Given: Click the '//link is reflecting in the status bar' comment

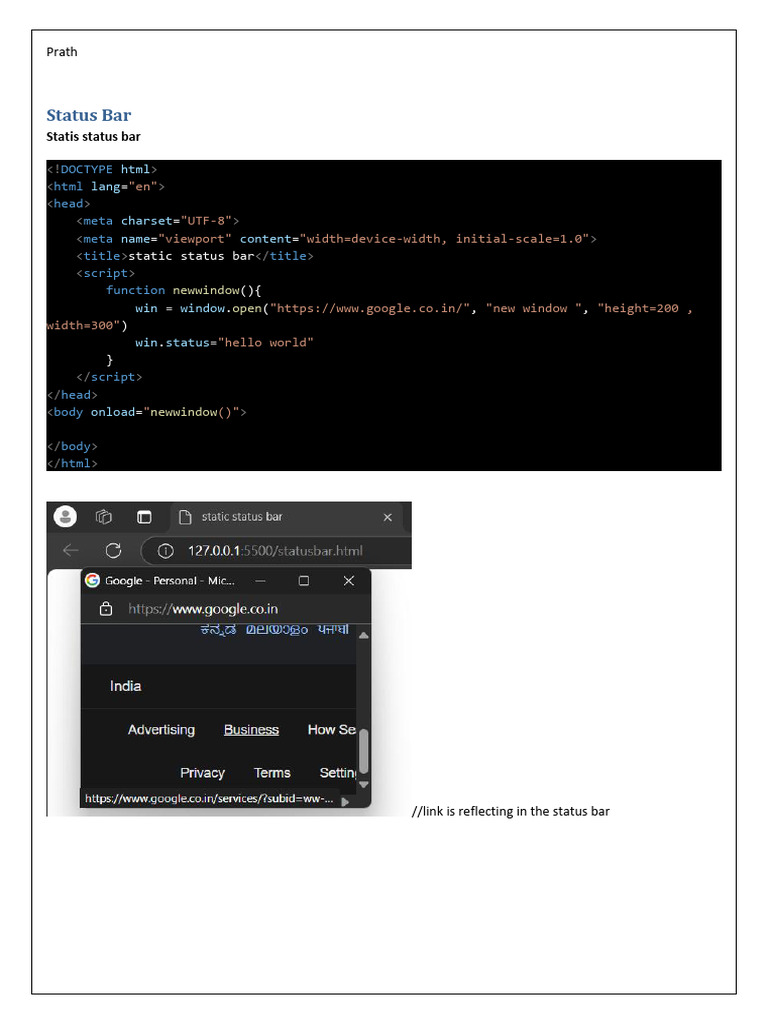Looking at the screenshot, I should 511,812.
